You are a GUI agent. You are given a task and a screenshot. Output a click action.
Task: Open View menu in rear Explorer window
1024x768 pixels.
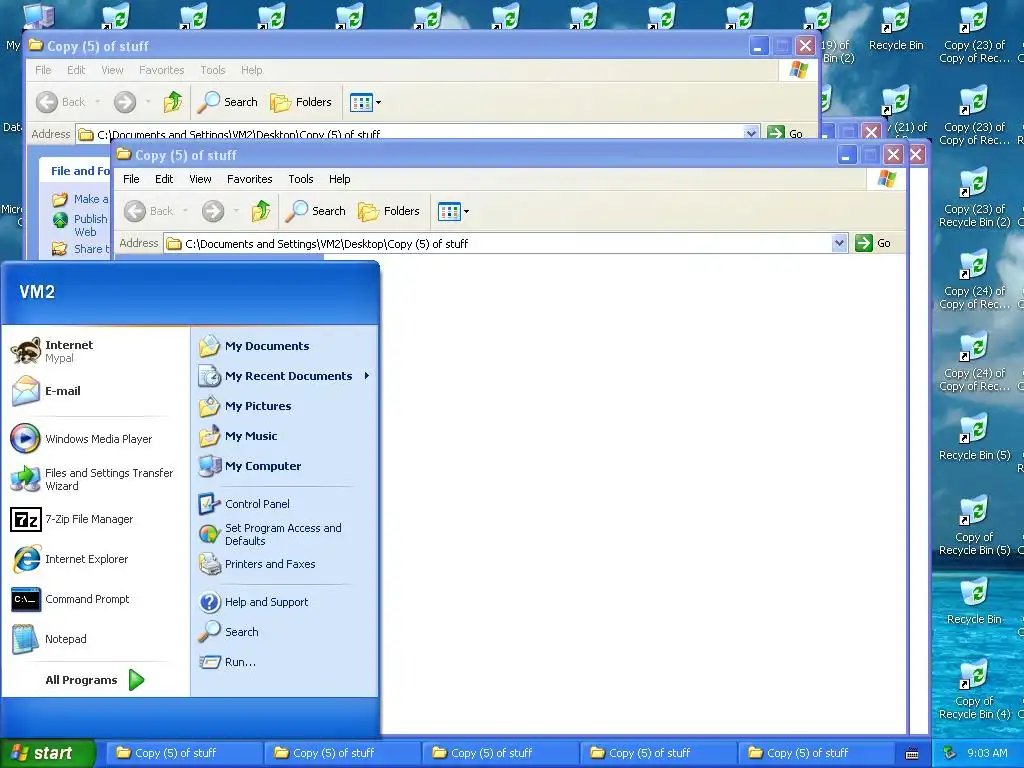point(112,70)
